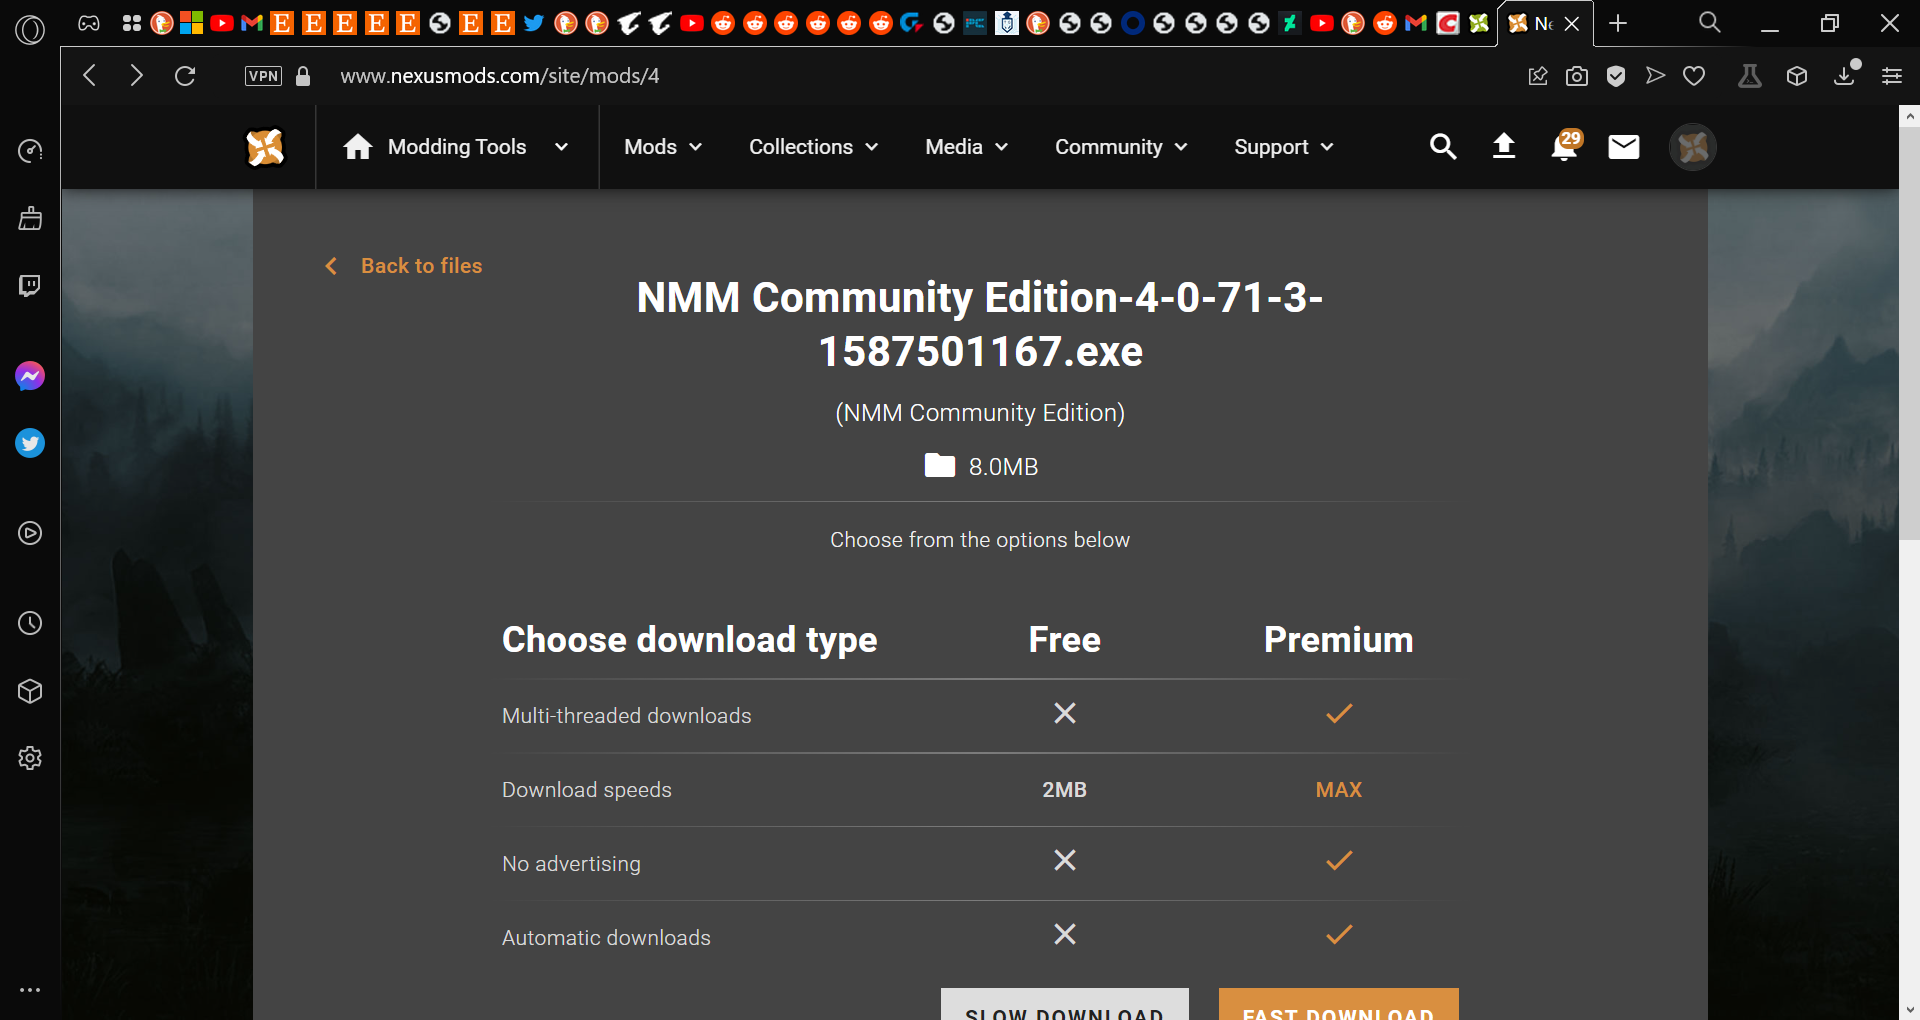This screenshot has height=1020, width=1920.
Task: Click page scrollbar down arrow
Action: click(1910, 1010)
